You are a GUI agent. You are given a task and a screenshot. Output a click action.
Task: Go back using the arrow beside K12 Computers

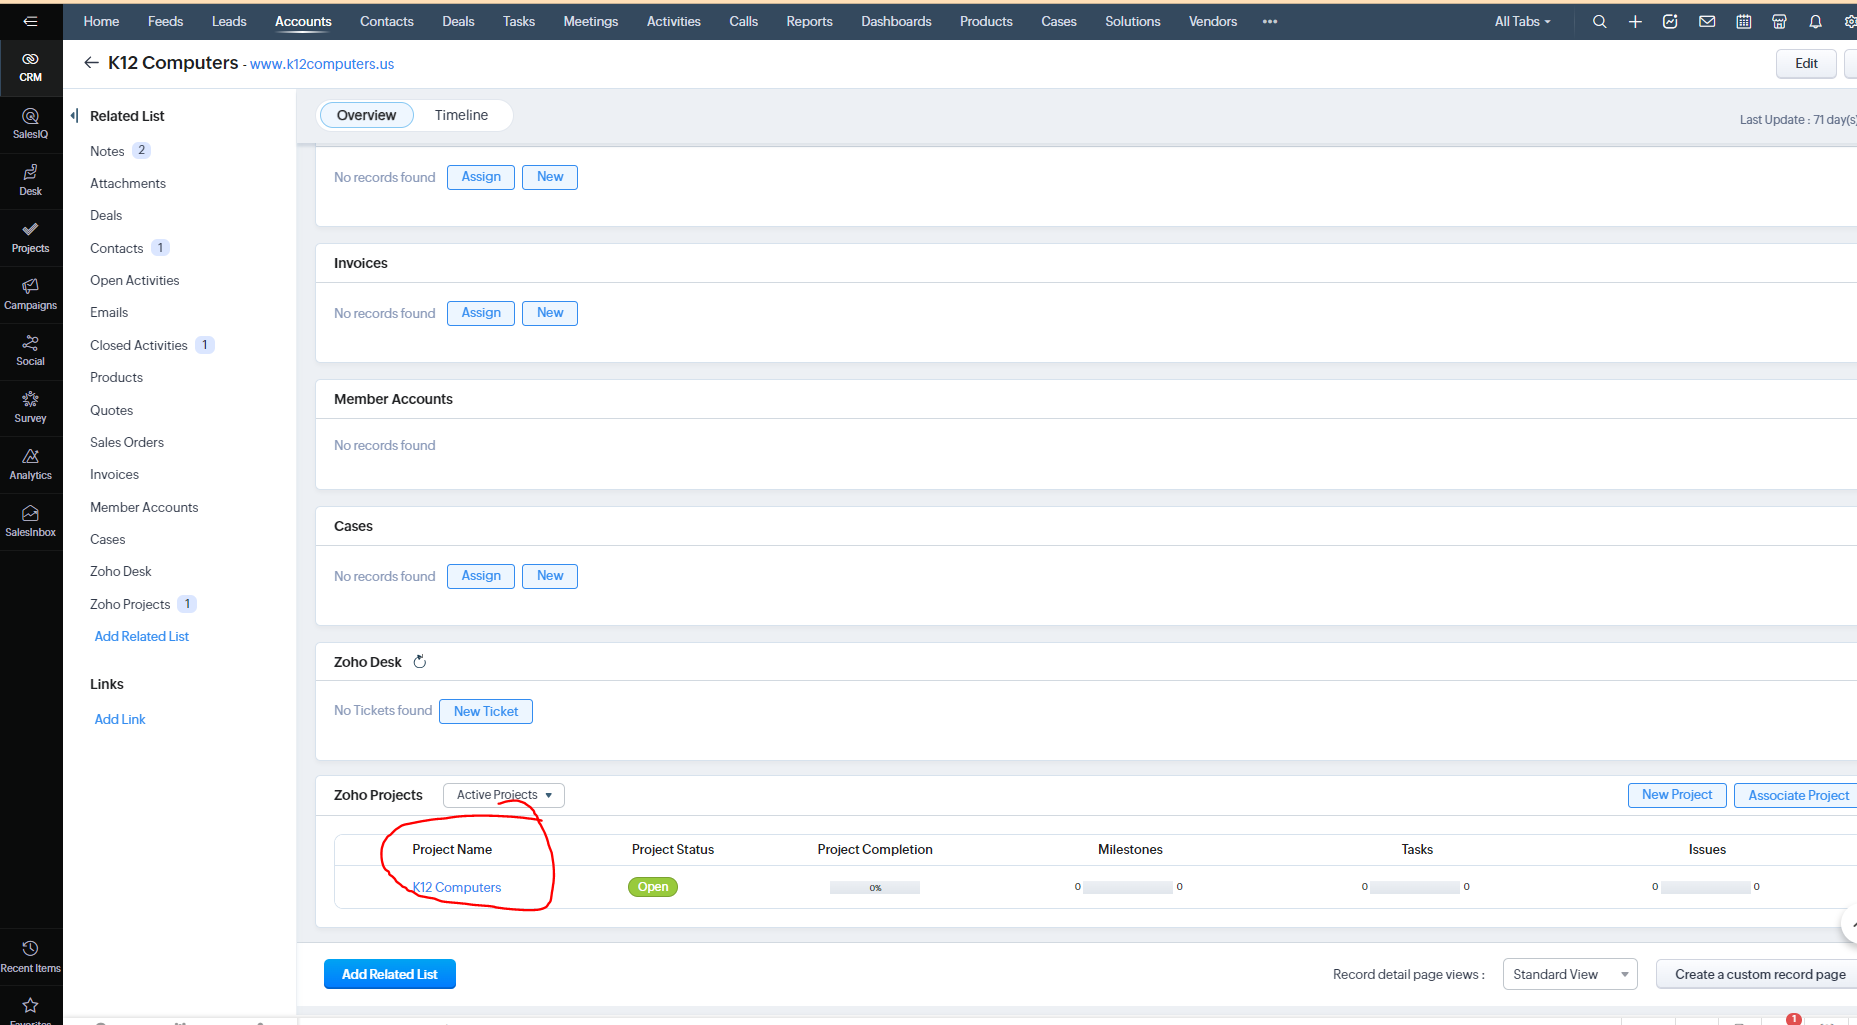[x=91, y=63]
